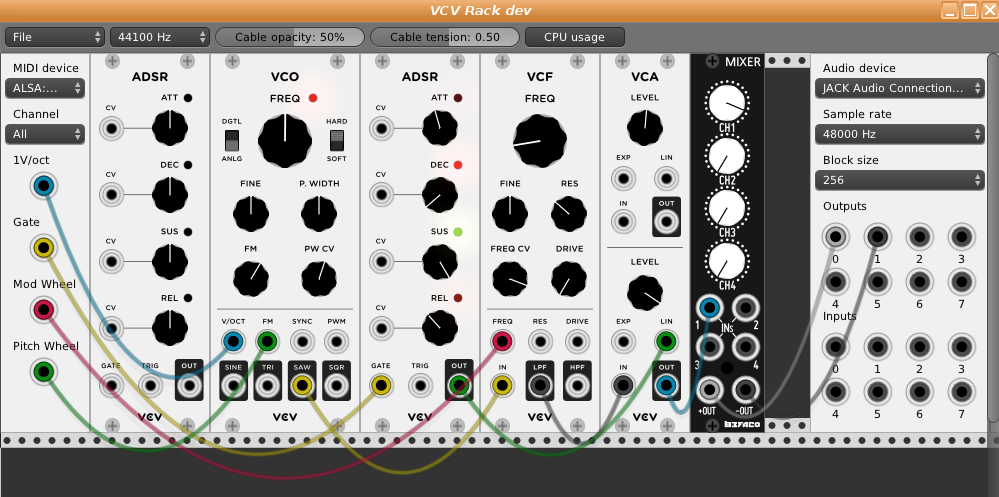999x497 pixels.
Task: Open the 44100 Hz sample rate dropdown
Action: [160, 37]
